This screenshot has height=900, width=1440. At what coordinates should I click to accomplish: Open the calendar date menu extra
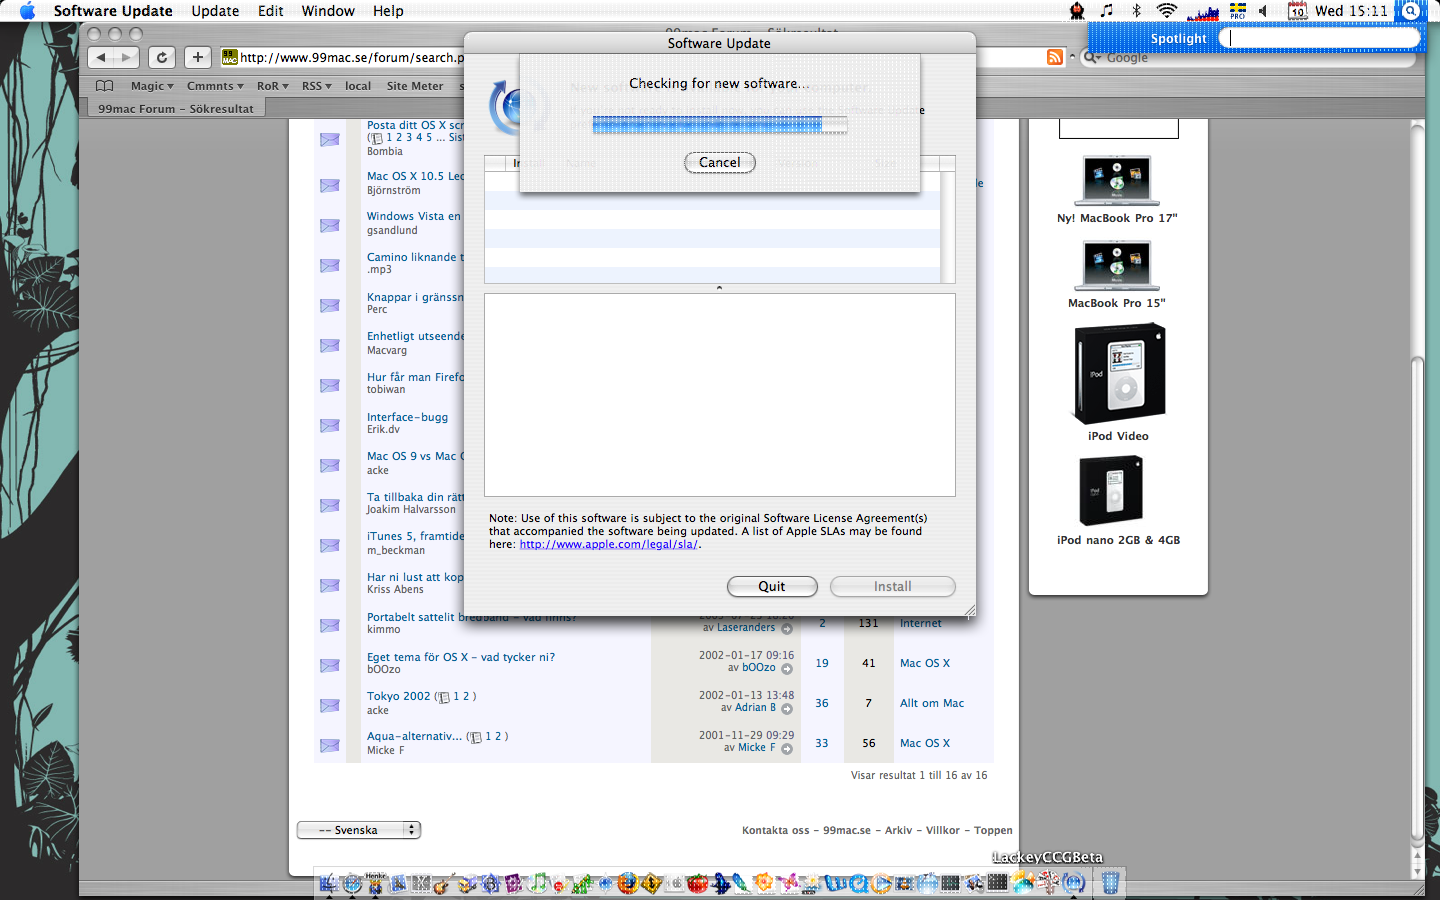tap(1297, 11)
